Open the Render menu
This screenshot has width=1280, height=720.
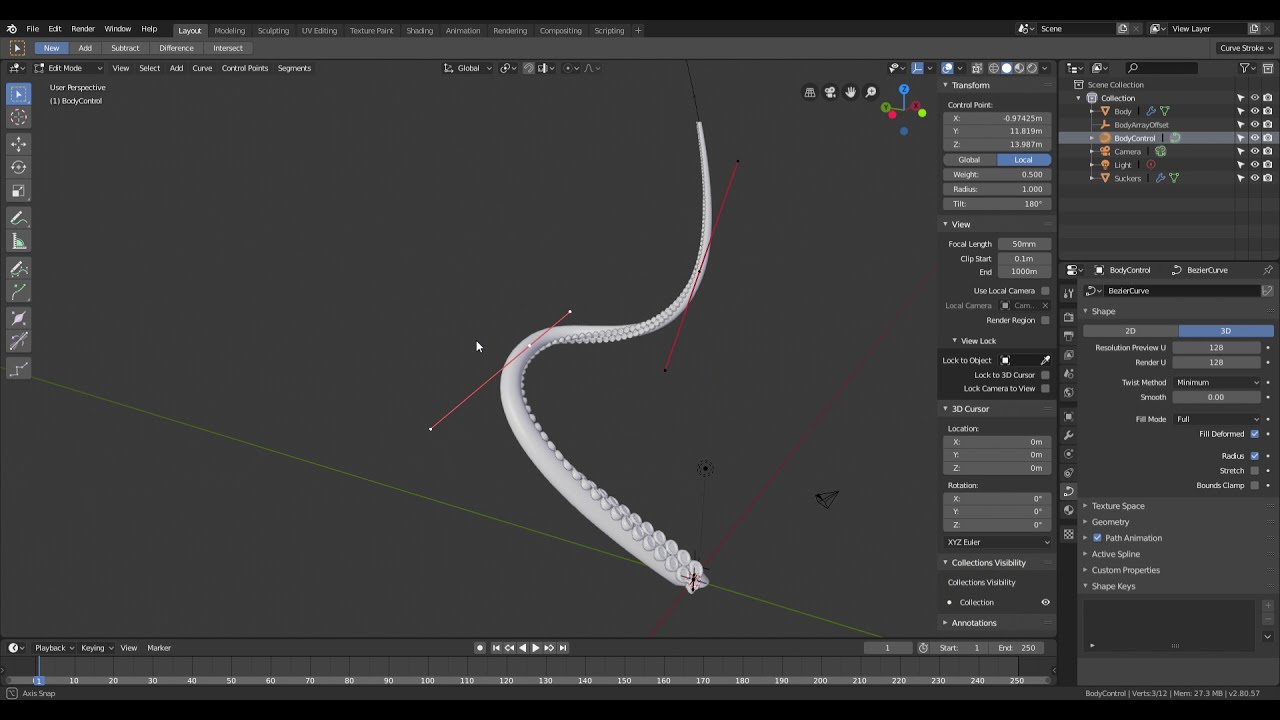coord(83,30)
